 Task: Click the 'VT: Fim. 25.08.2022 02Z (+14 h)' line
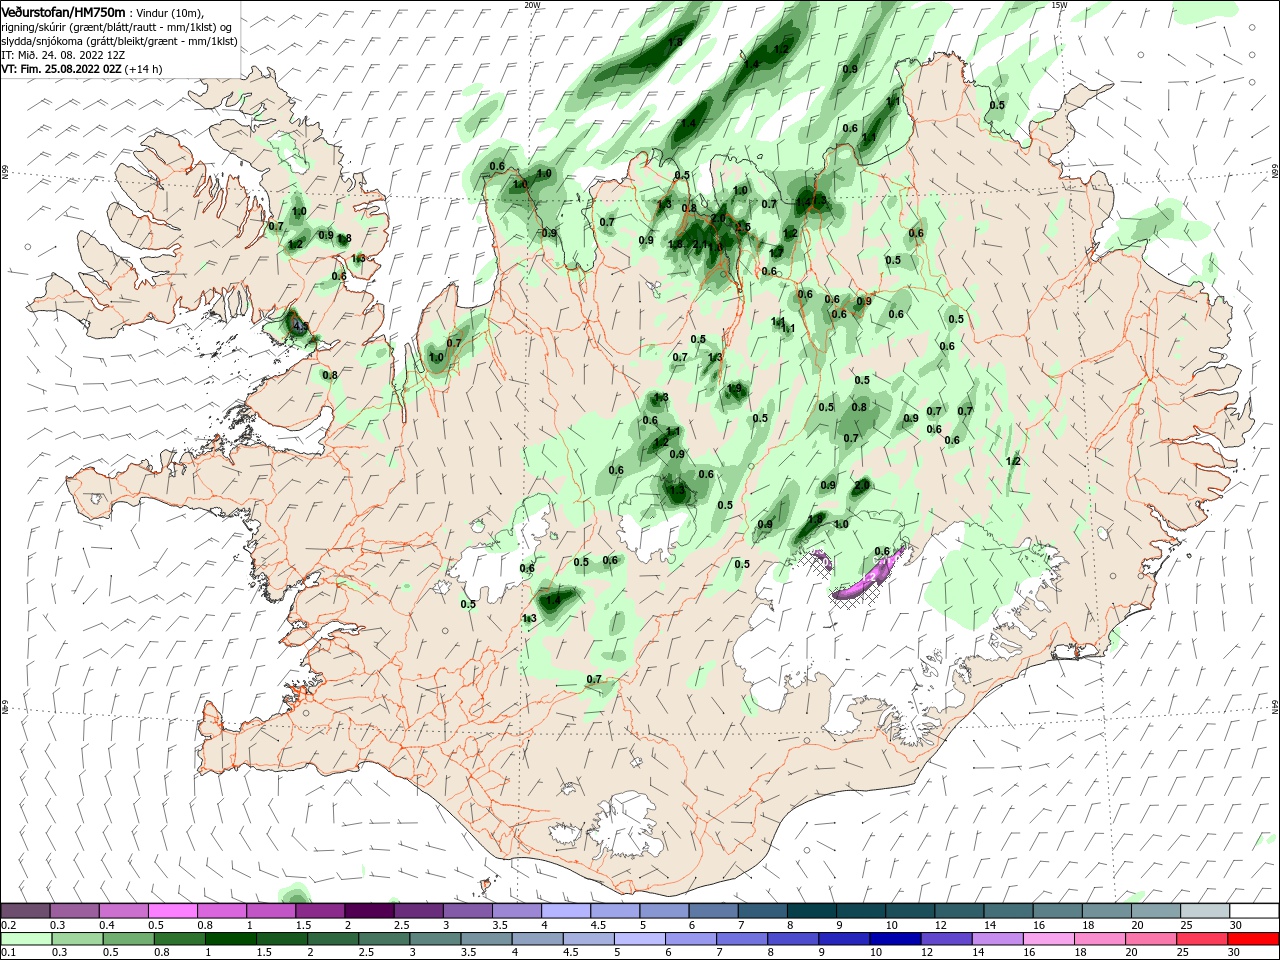[81, 69]
